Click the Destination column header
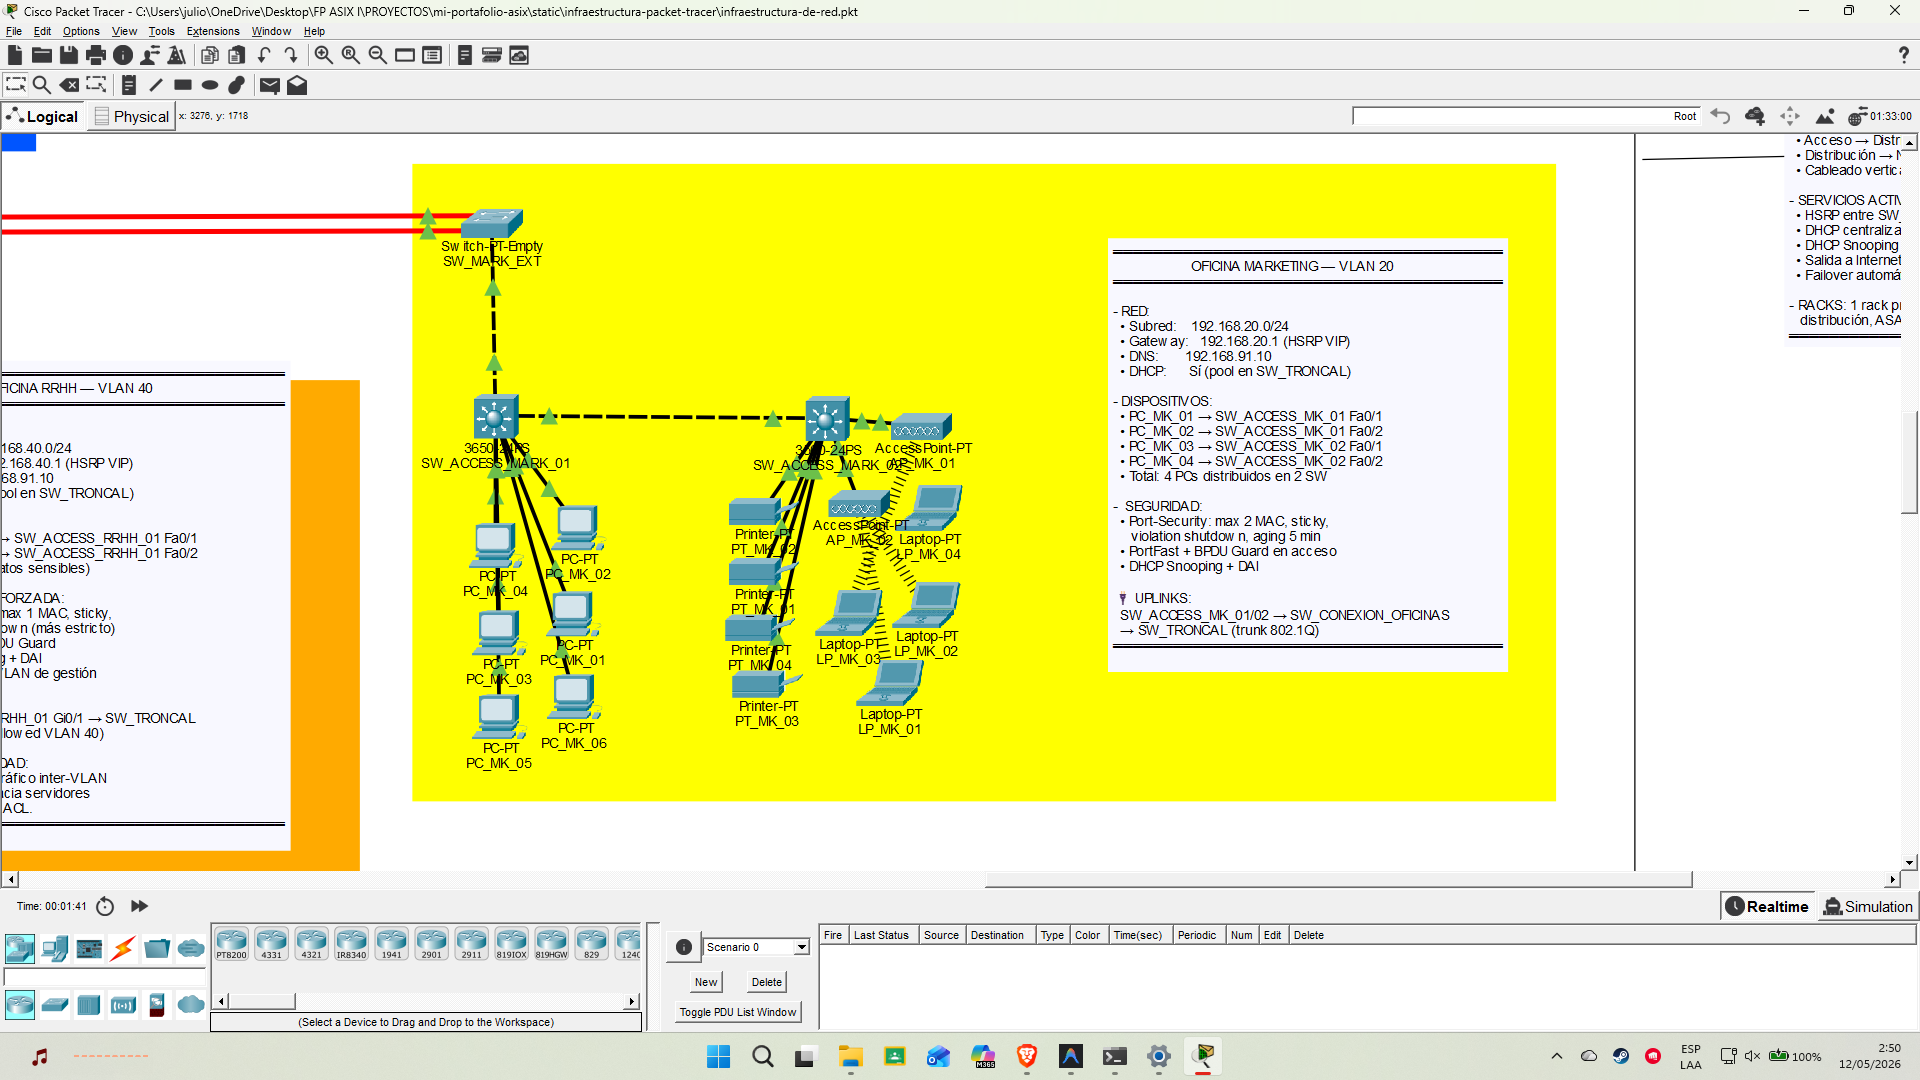Screen dimensions: 1920x1080 pos(997,935)
